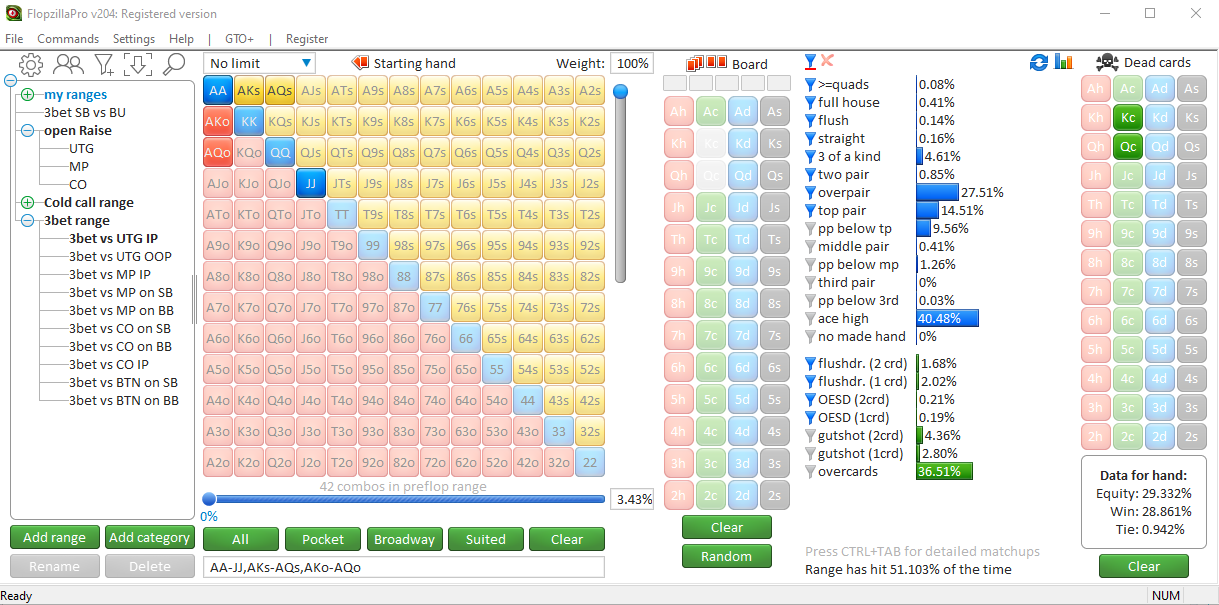Toggle the 22 hand in the matrix
Image resolution: width=1219 pixels, height=605 pixels.
tap(590, 462)
